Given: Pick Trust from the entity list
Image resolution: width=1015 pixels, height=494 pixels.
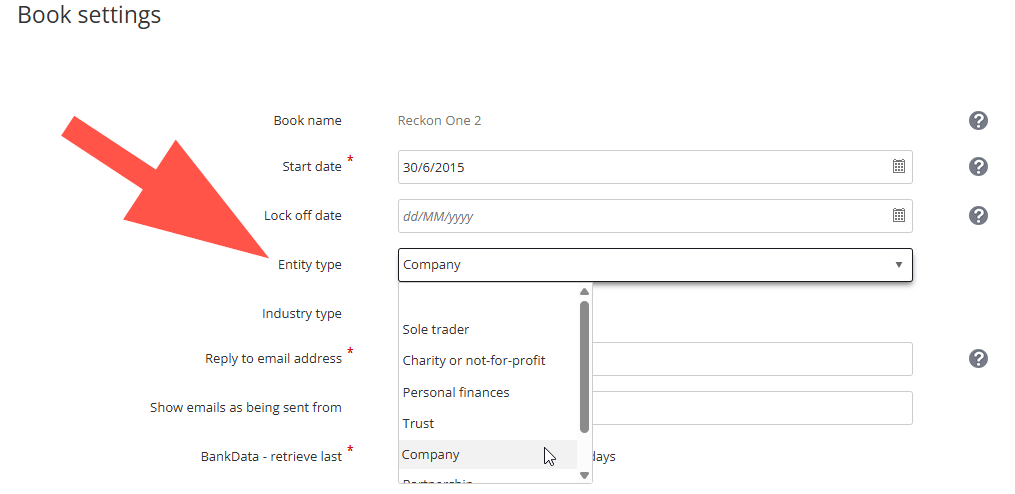Looking at the screenshot, I should coord(418,423).
